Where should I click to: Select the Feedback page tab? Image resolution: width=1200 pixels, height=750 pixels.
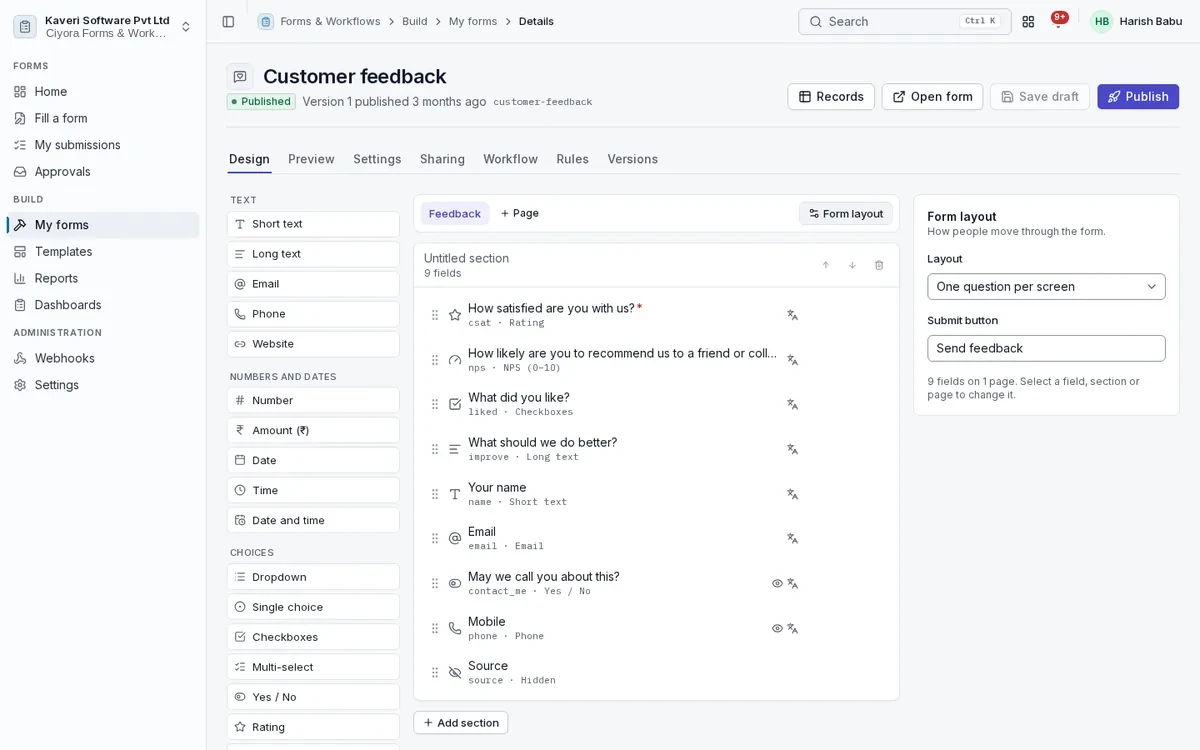(x=455, y=214)
